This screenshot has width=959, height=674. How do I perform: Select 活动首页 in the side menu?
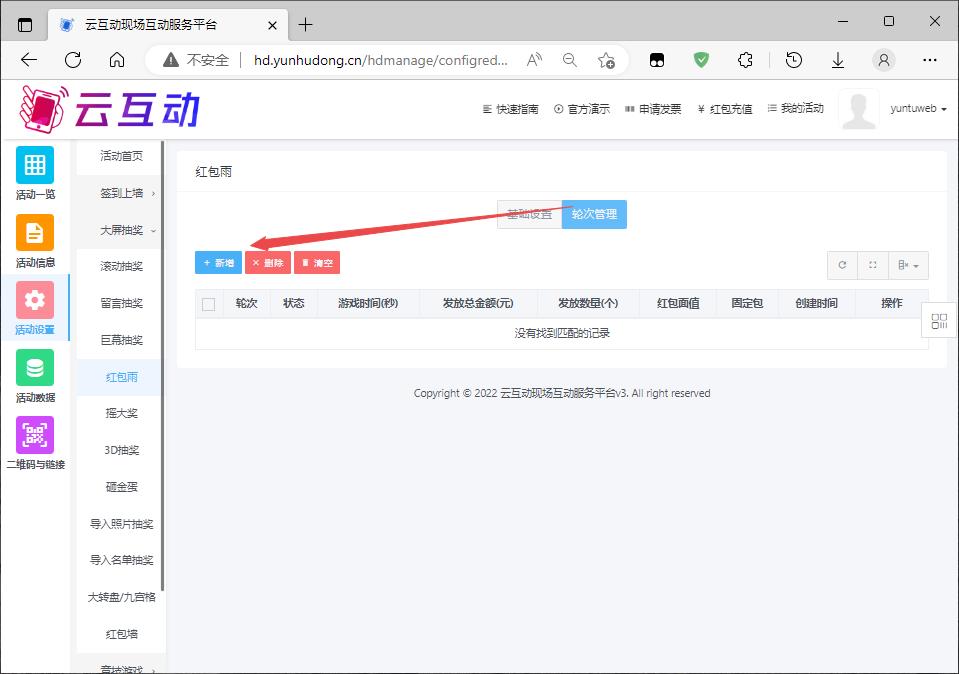(x=120, y=156)
